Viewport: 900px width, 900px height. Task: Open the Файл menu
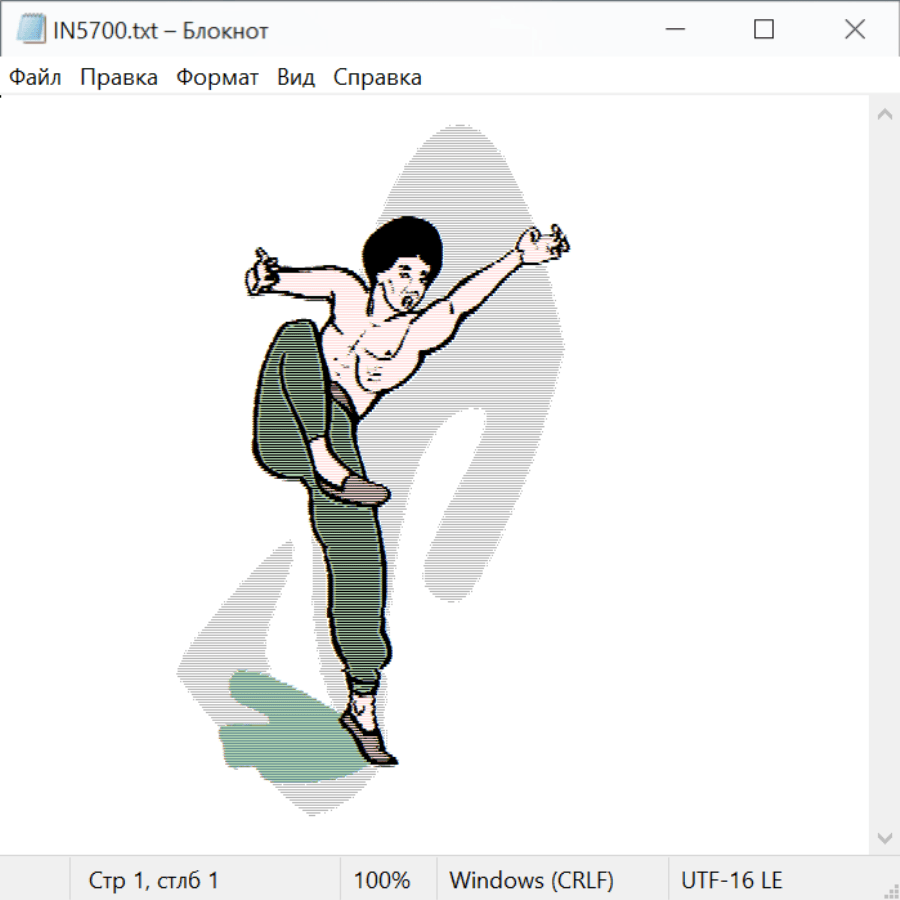click(x=35, y=78)
